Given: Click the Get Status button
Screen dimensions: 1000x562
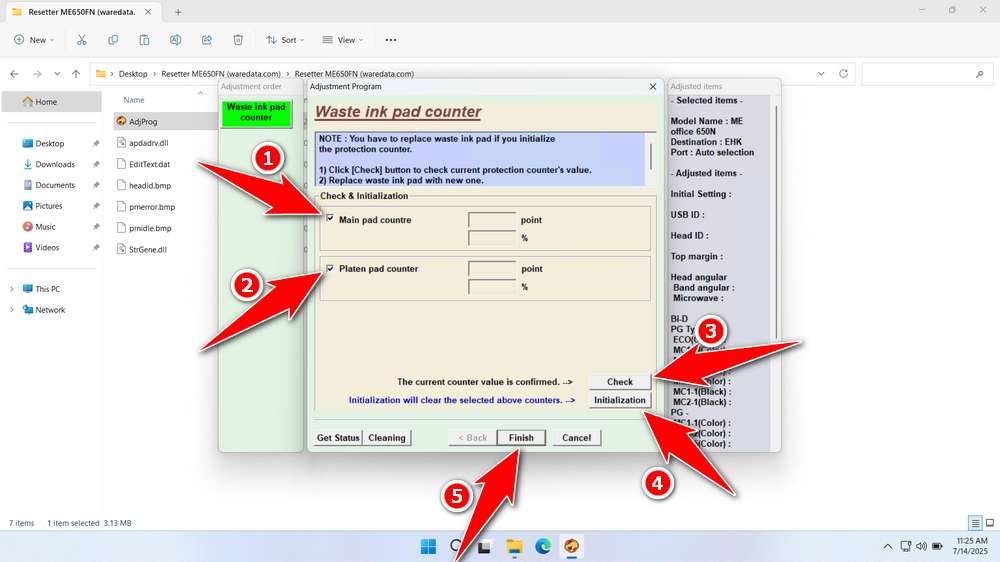Looking at the screenshot, I should 338,438.
